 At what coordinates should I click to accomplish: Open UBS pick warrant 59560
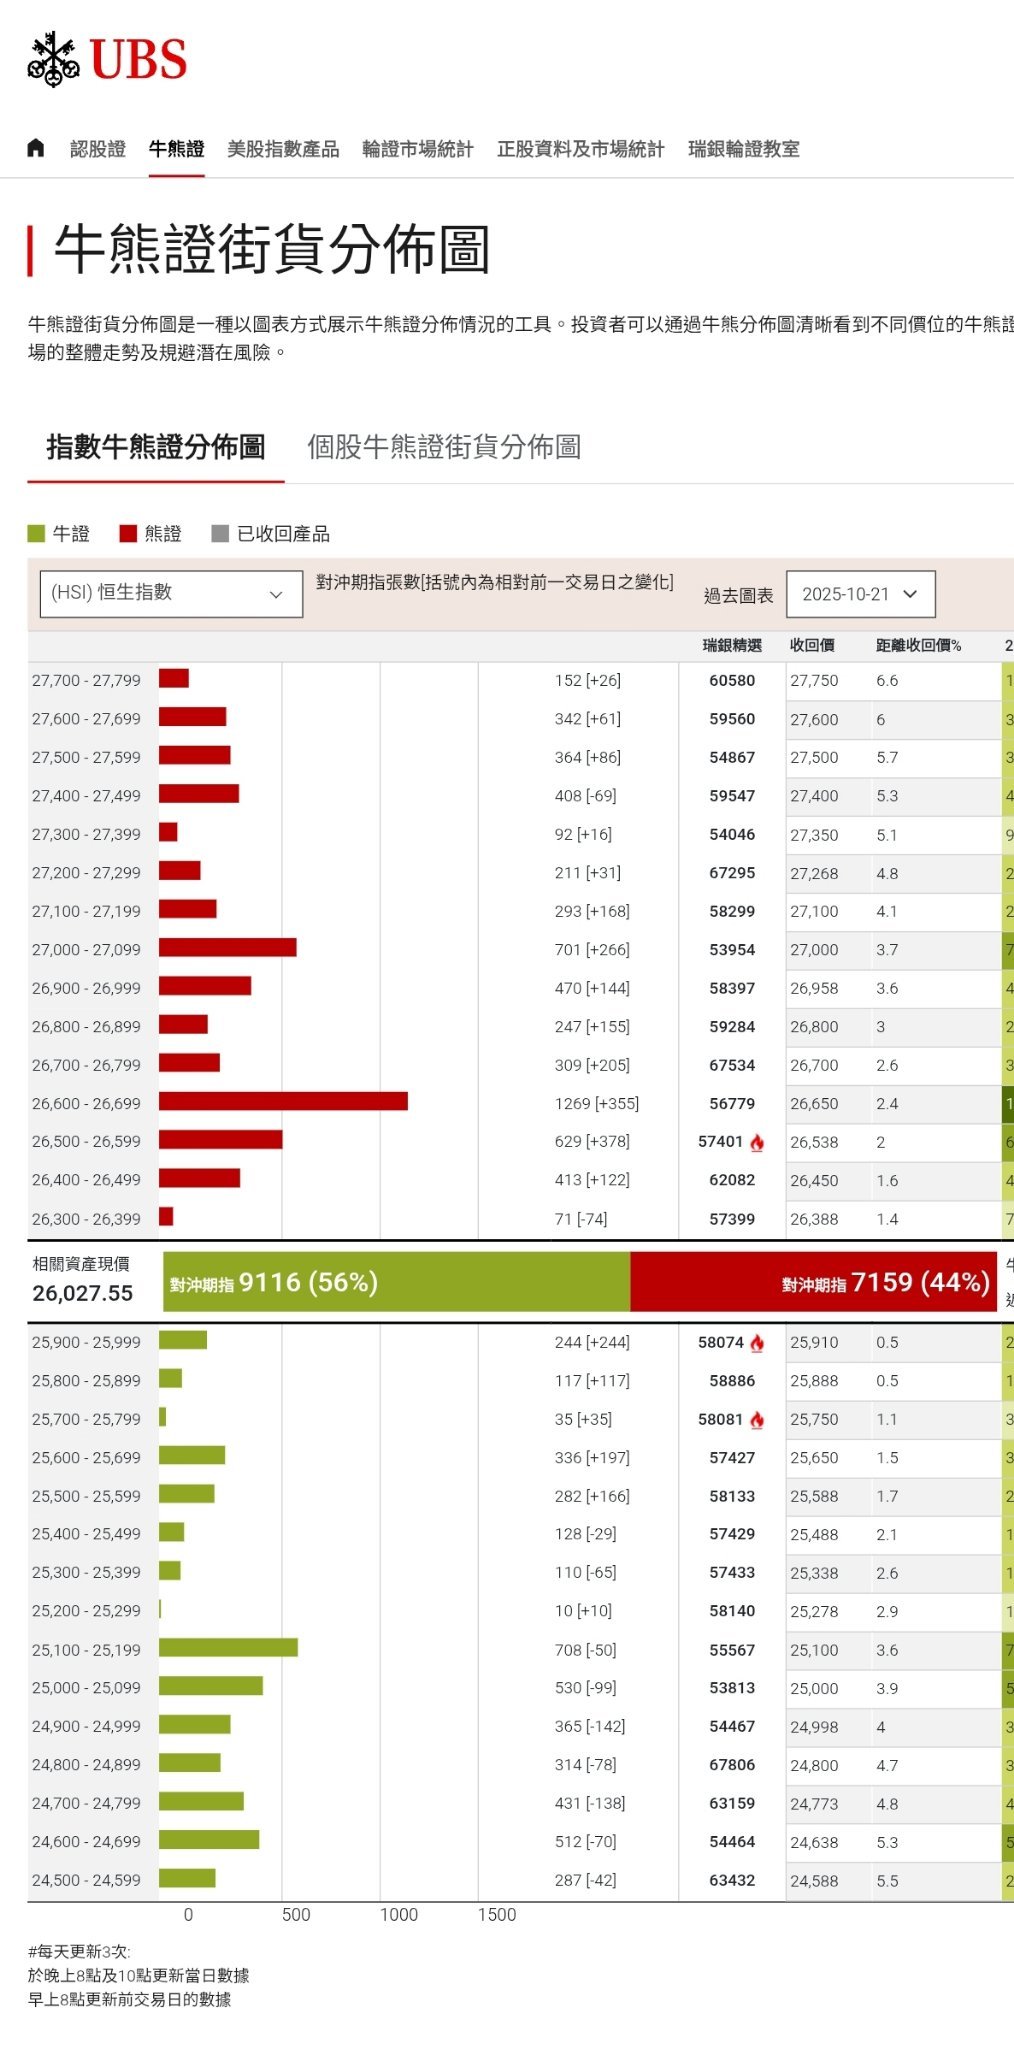[732, 719]
